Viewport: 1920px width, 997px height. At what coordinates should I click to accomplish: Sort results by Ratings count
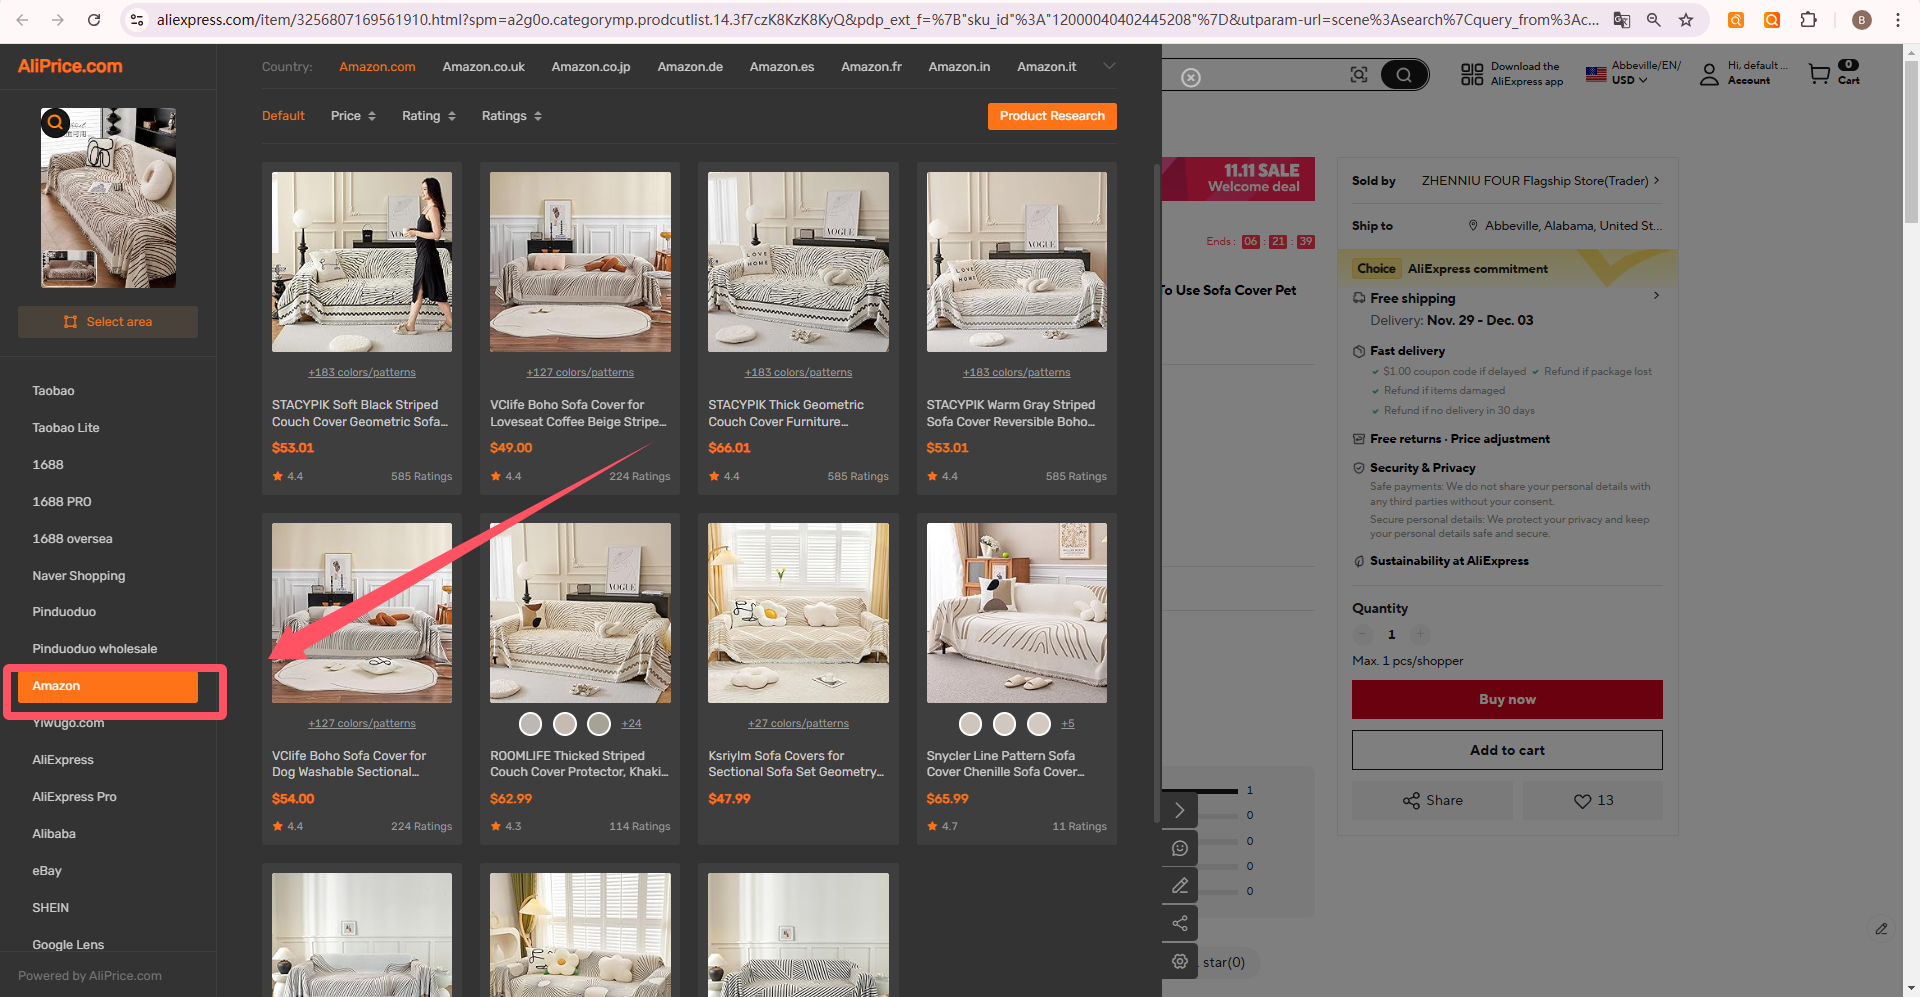coord(511,116)
